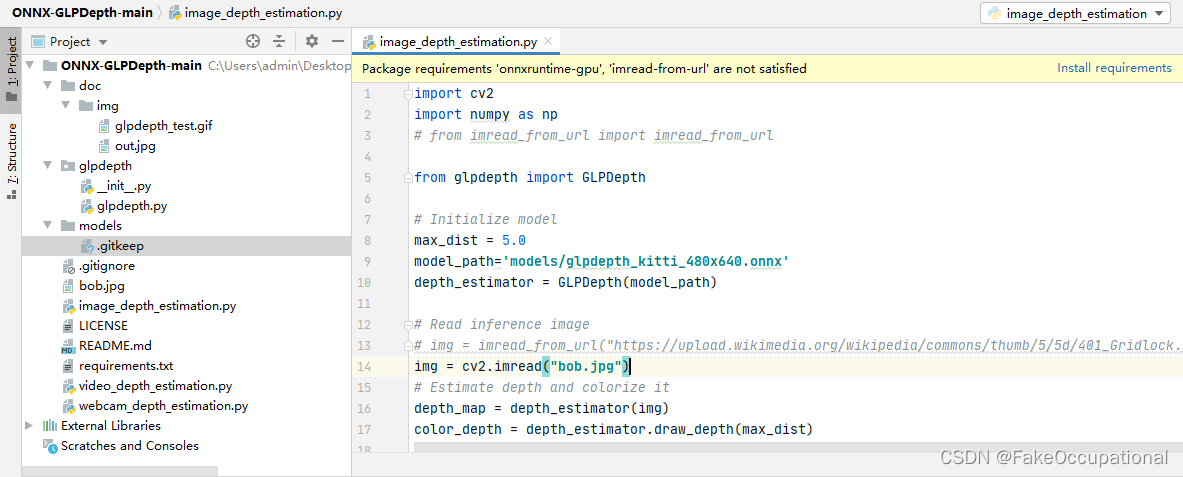The height and width of the screenshot is (477, 1183).
Task: Expand External Libraries node arrow
Action: click(29, 426)
